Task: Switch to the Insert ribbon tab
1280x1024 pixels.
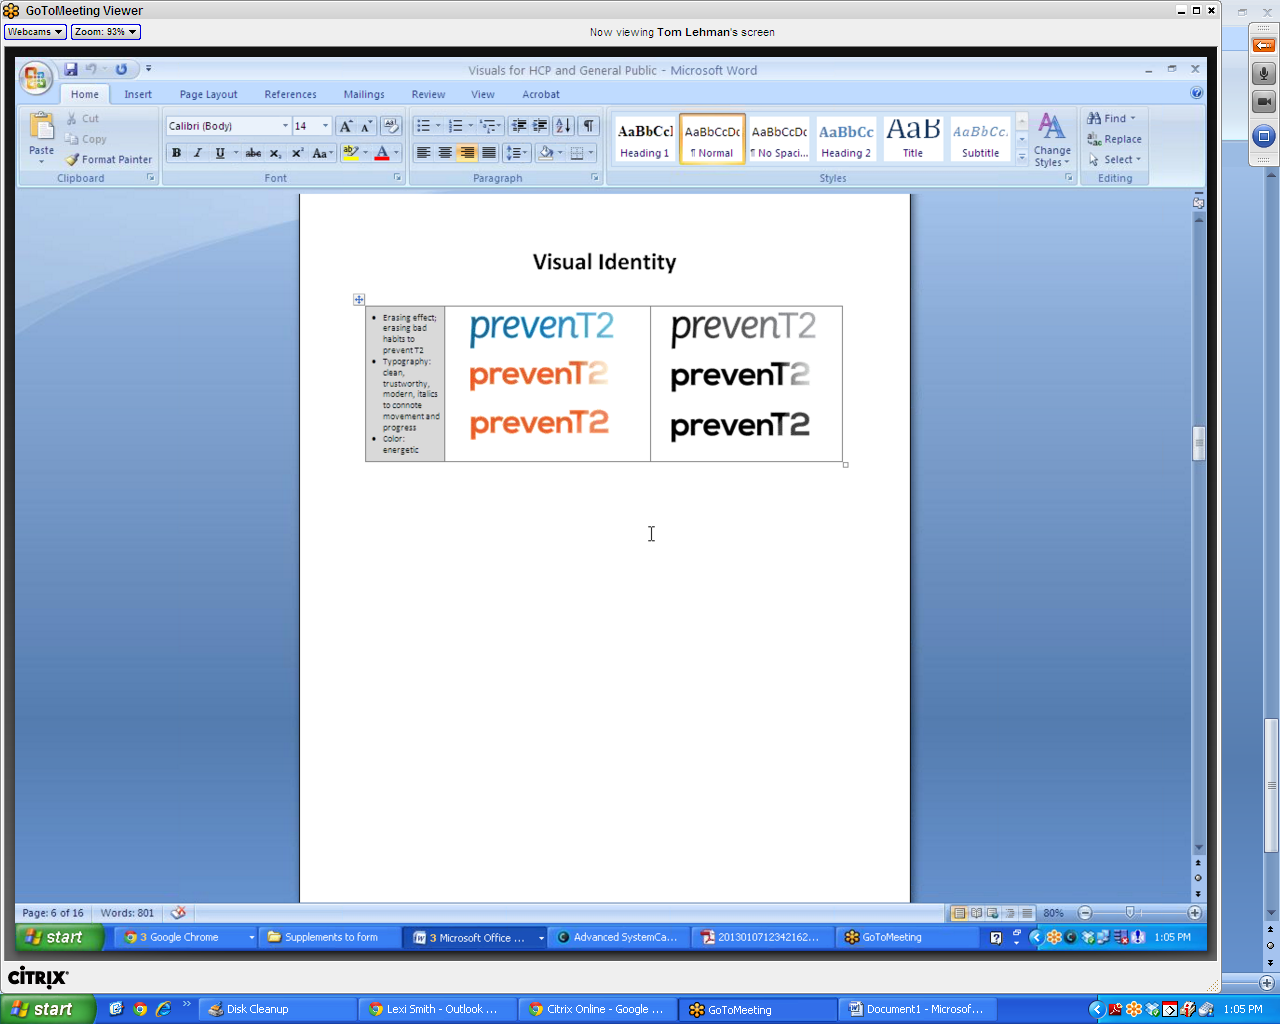Action: tap(138, 94)
